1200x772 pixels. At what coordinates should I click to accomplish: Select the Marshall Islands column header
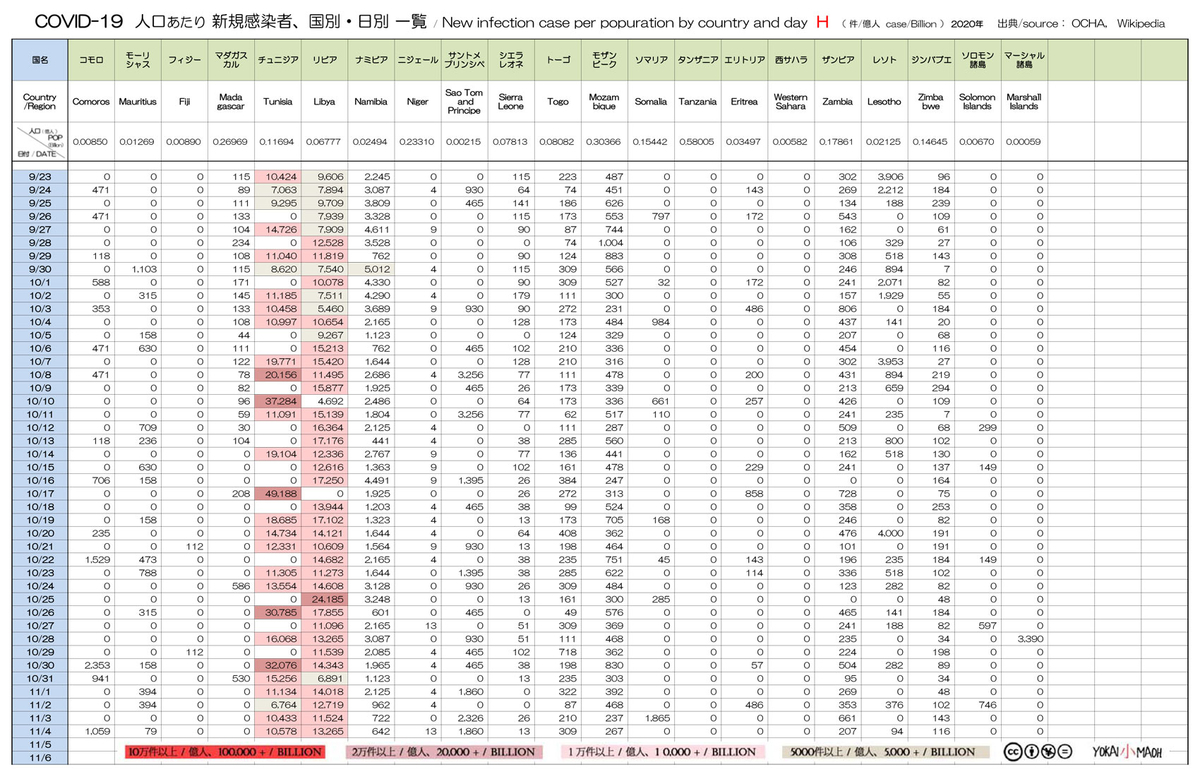[x=1024, y=102]
